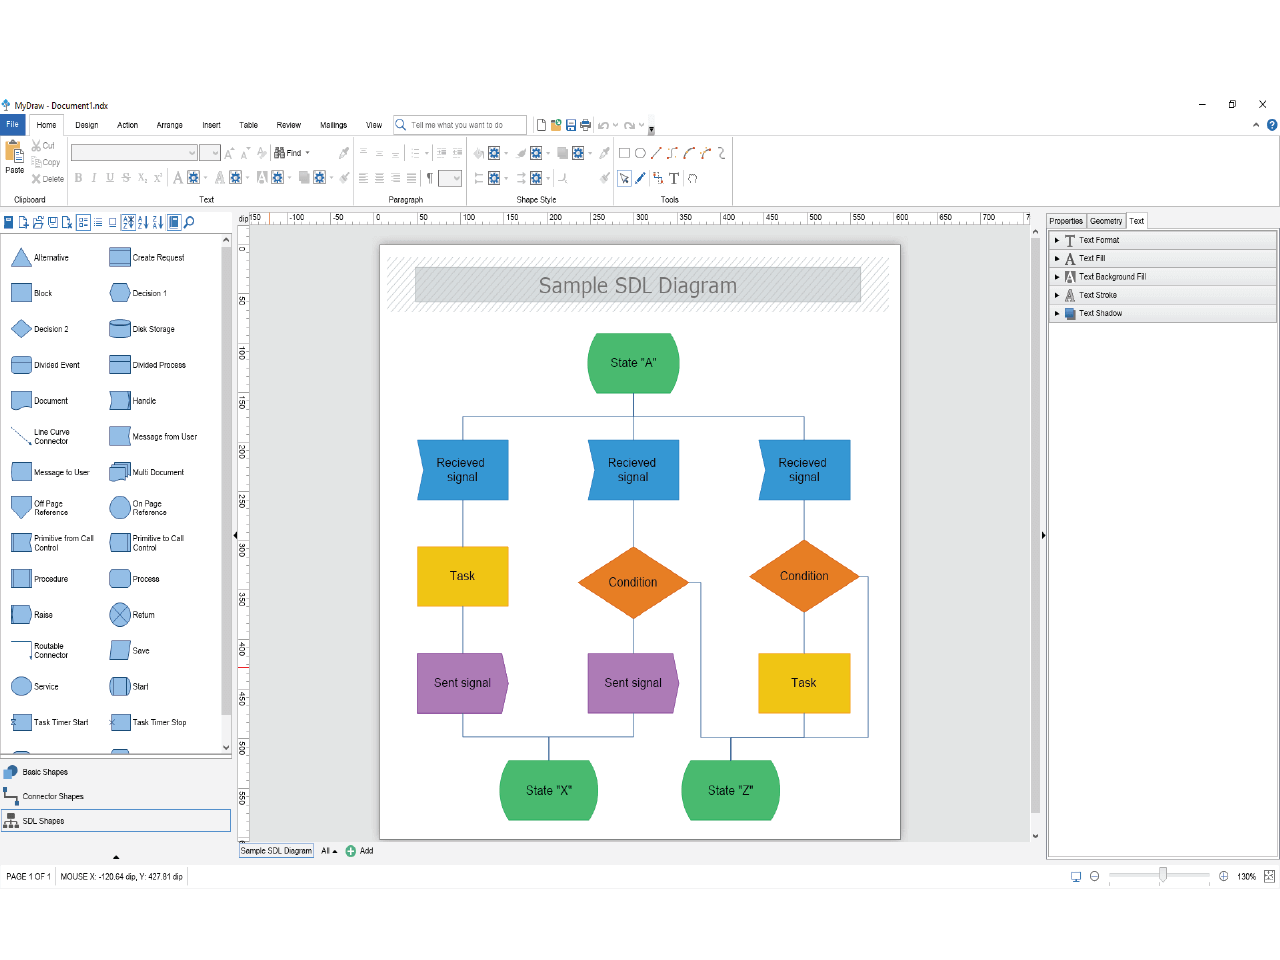Click Add to create new page
The height and width of the screenshot is (960, 1280).
(360, 851)
